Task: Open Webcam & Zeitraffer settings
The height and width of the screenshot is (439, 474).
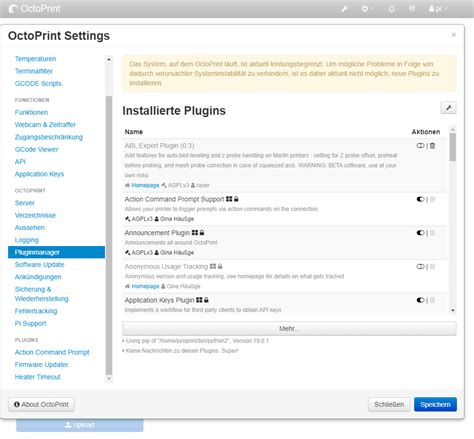Action: pyautogui.click(x=45, y=125)
